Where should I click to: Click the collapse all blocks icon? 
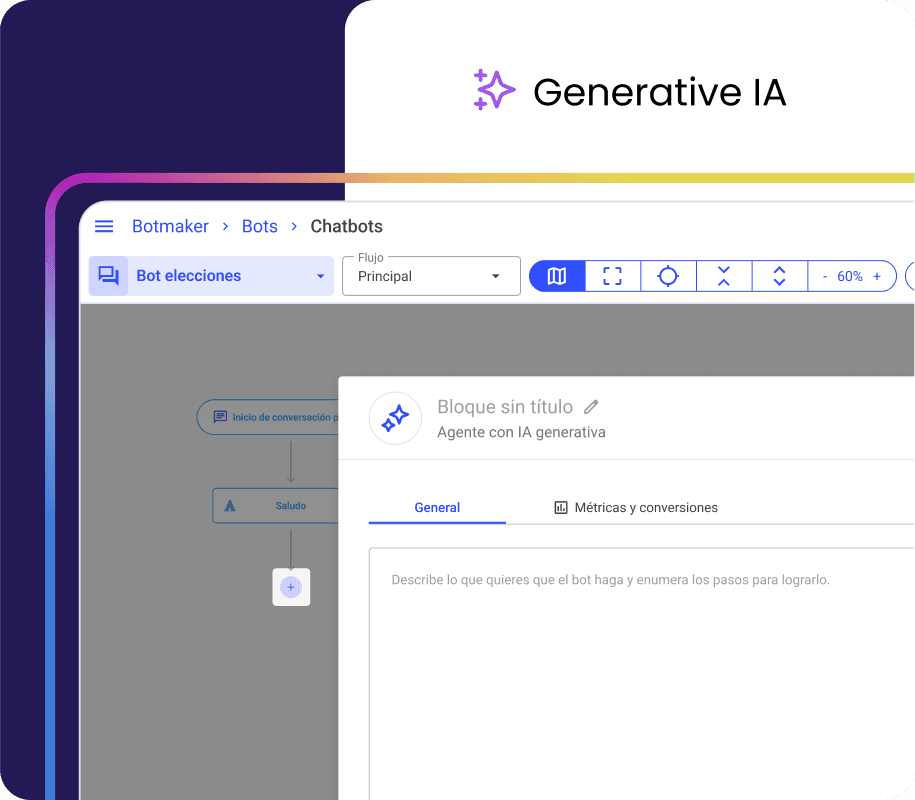coord(724,276)
